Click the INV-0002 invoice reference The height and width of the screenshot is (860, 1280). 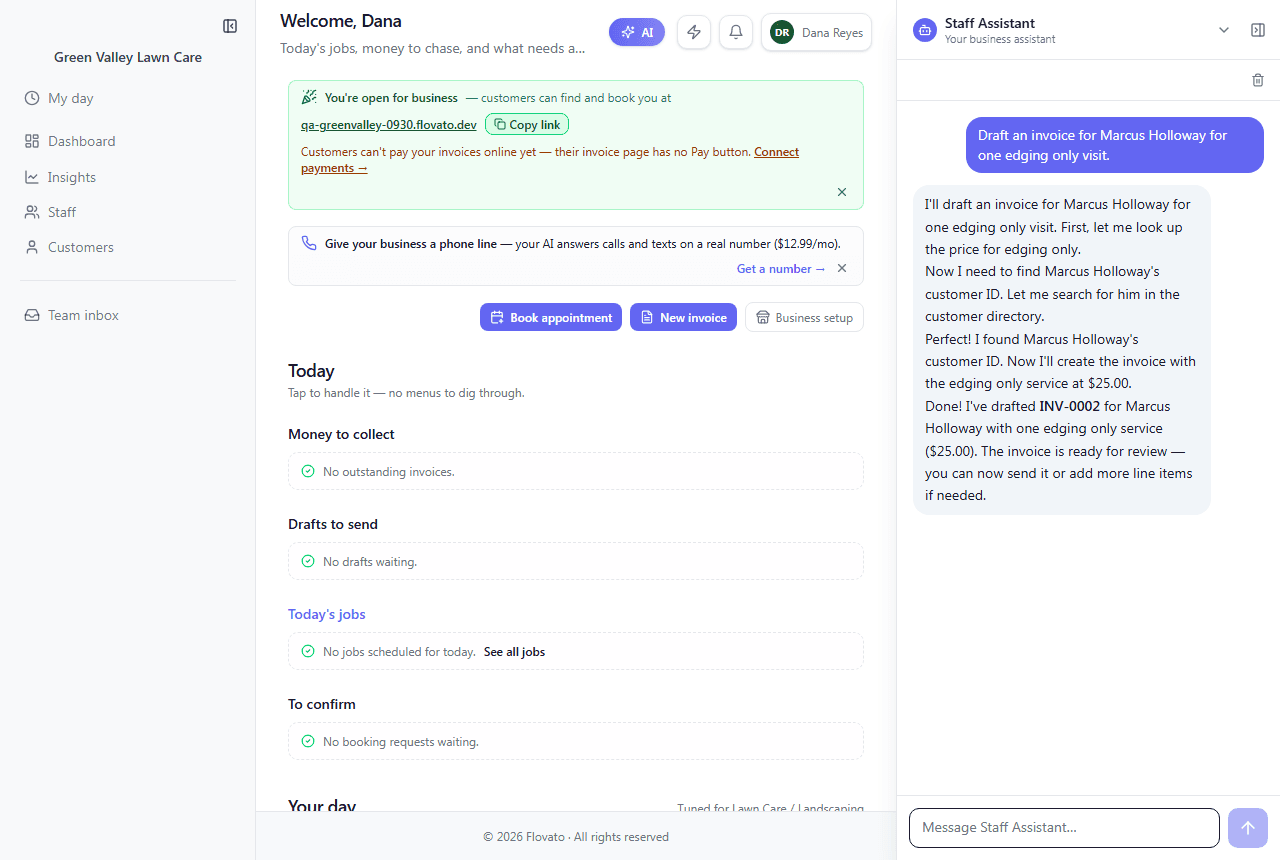pyautogui.click(x=1070, y=406)
